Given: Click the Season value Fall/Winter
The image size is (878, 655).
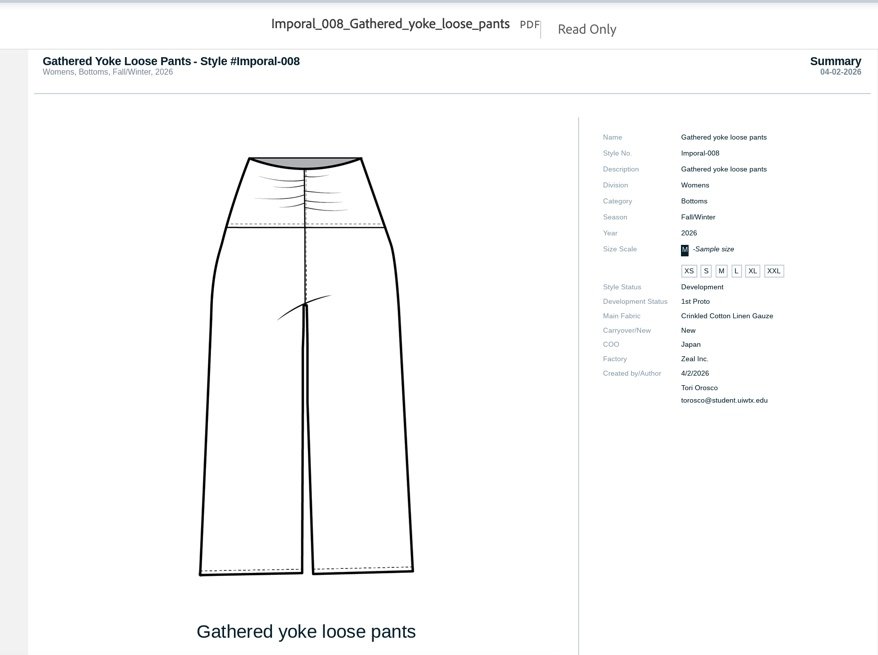Looking at the screenshot, I should coord(698,217).
